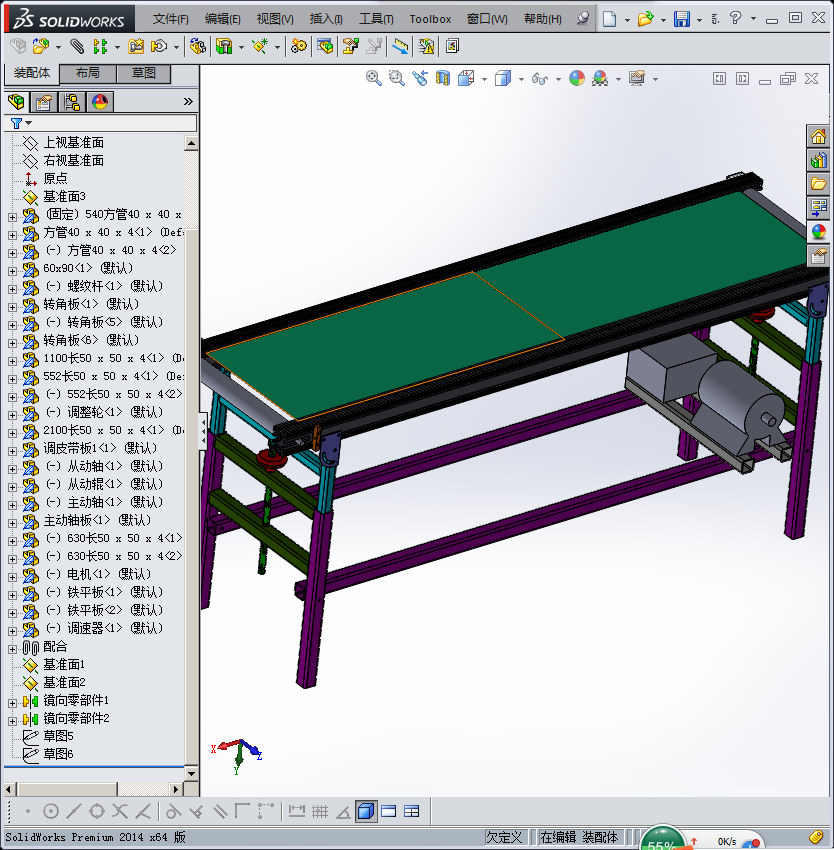The image size is (834, 850).
Task: Click the Zoom to Area icon
Action: [396, 79]
